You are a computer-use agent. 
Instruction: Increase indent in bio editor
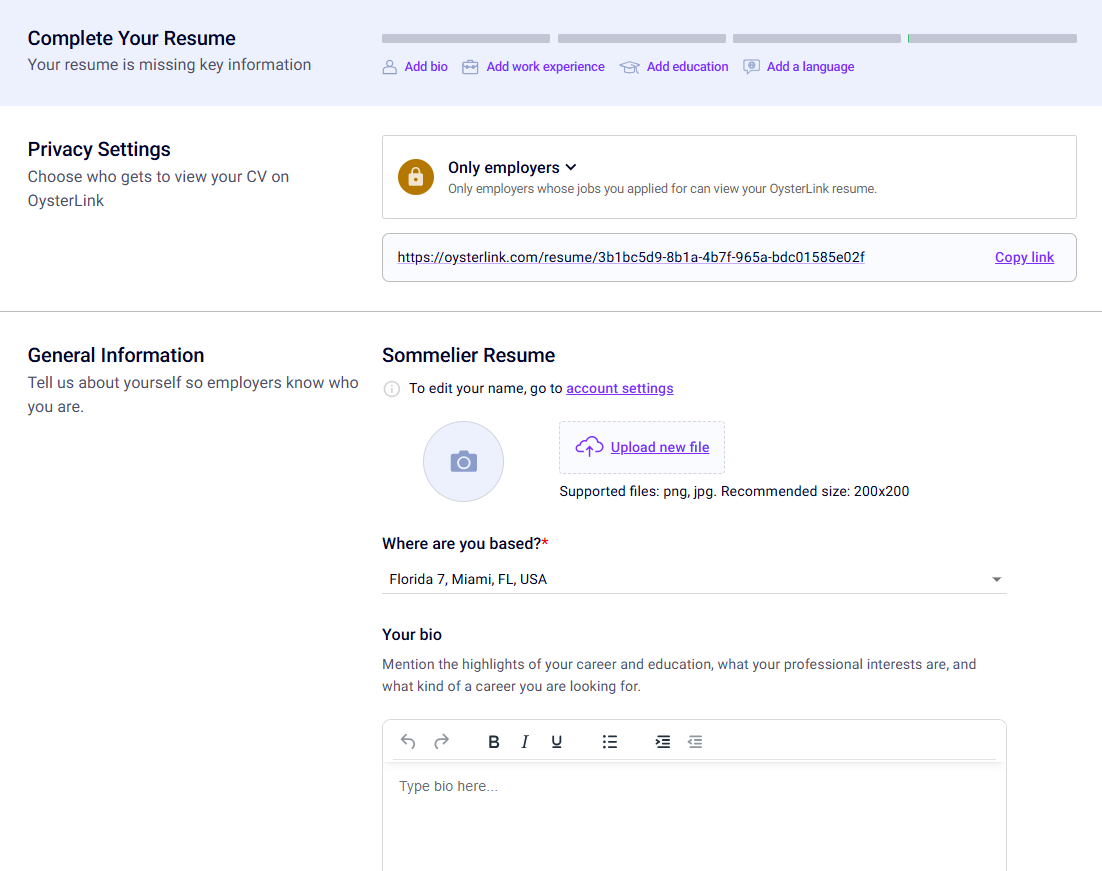(x=662, y=742)
